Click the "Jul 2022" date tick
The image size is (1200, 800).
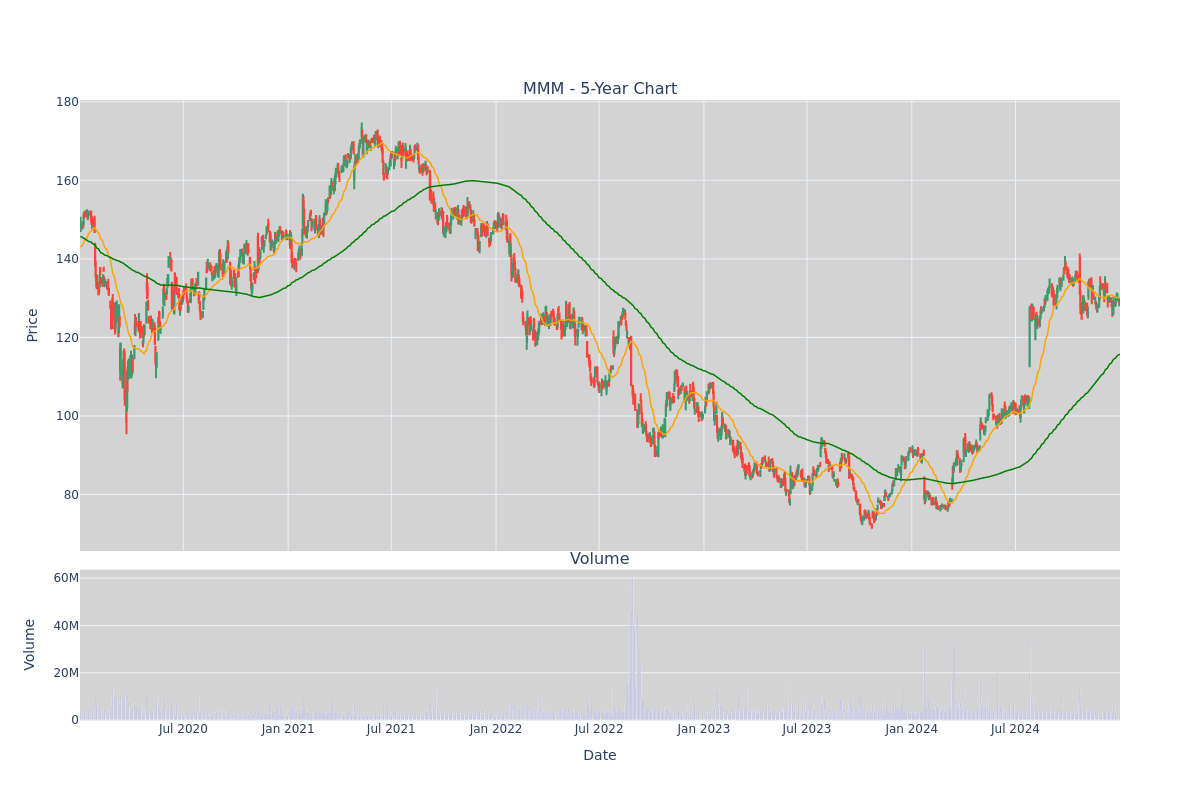pos(599,729)
